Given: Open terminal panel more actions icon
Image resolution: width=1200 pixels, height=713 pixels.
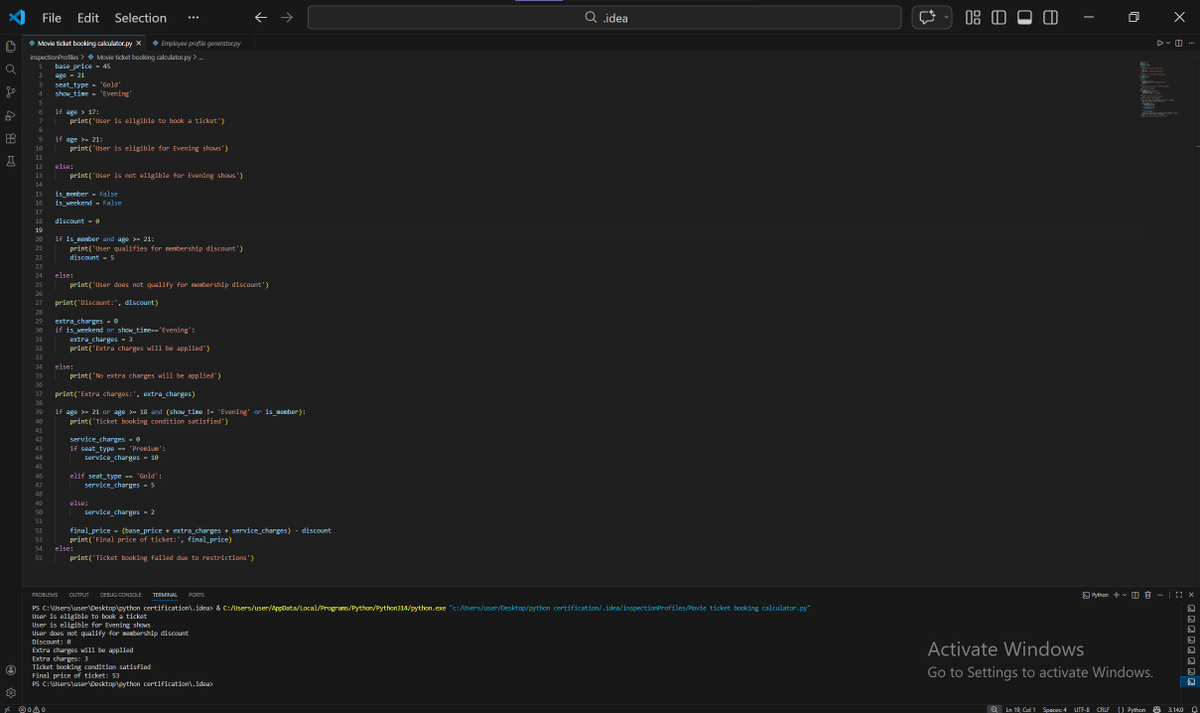Looking at the screenshot, I should (1160, 595).
